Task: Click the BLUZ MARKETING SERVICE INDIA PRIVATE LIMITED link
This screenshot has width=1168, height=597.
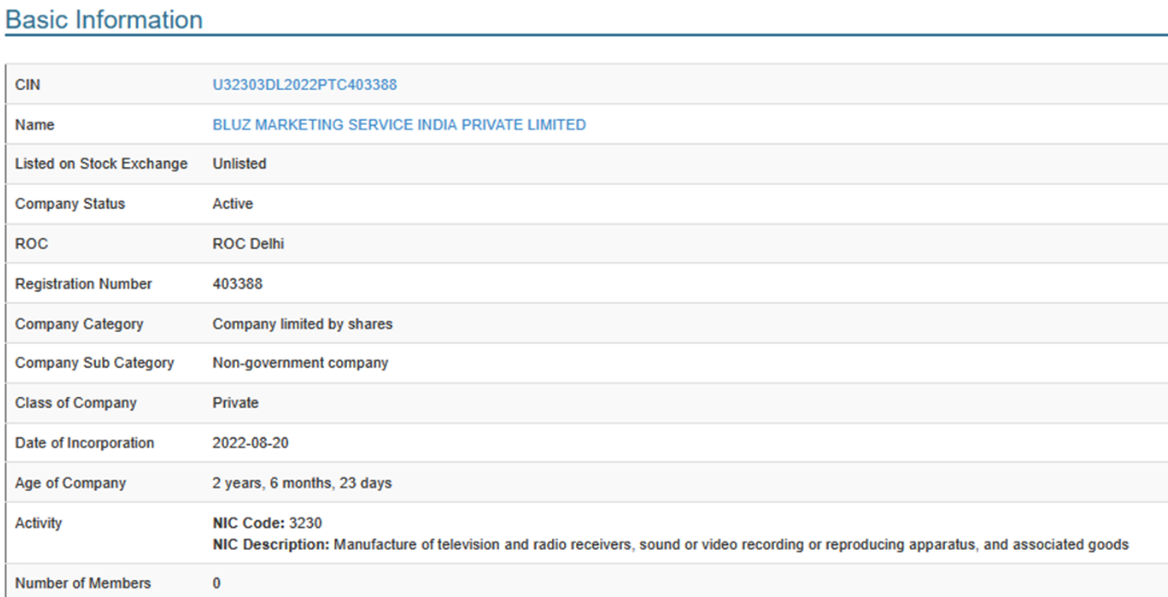Action: pyautogui.click(x=399, y=125)
